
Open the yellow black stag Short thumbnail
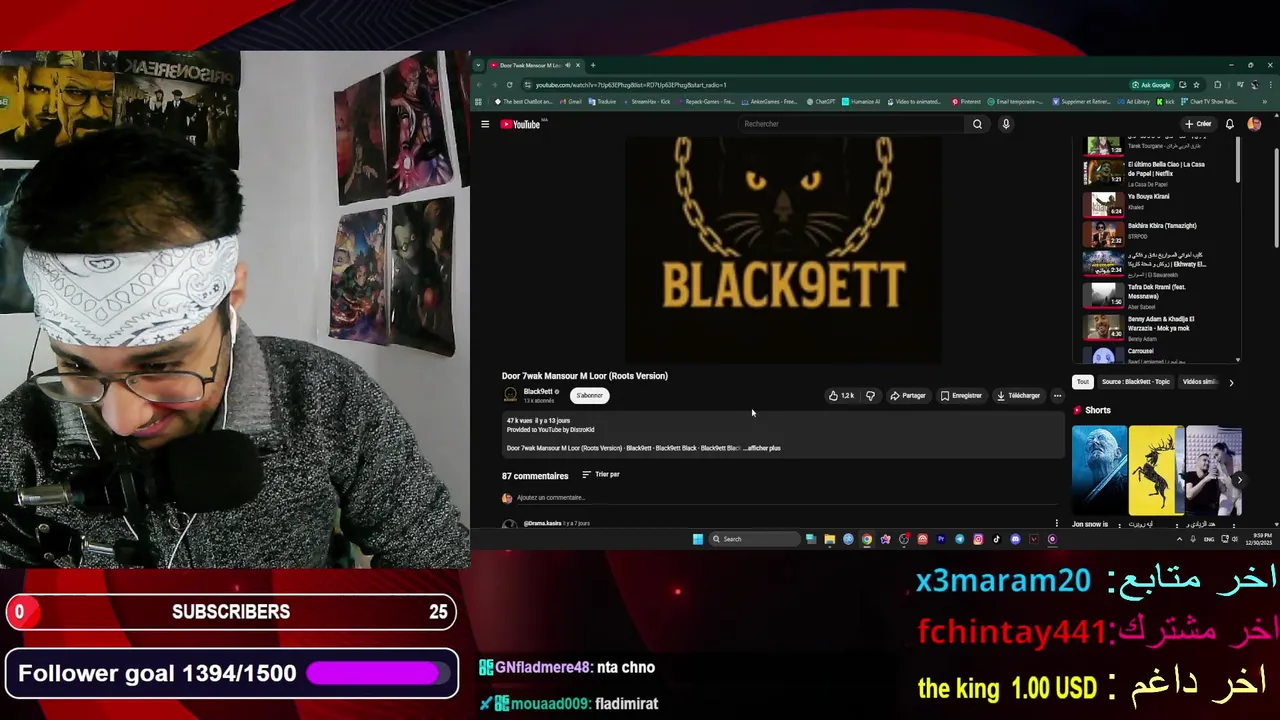pyautogui.click(x=1155, y=472)
